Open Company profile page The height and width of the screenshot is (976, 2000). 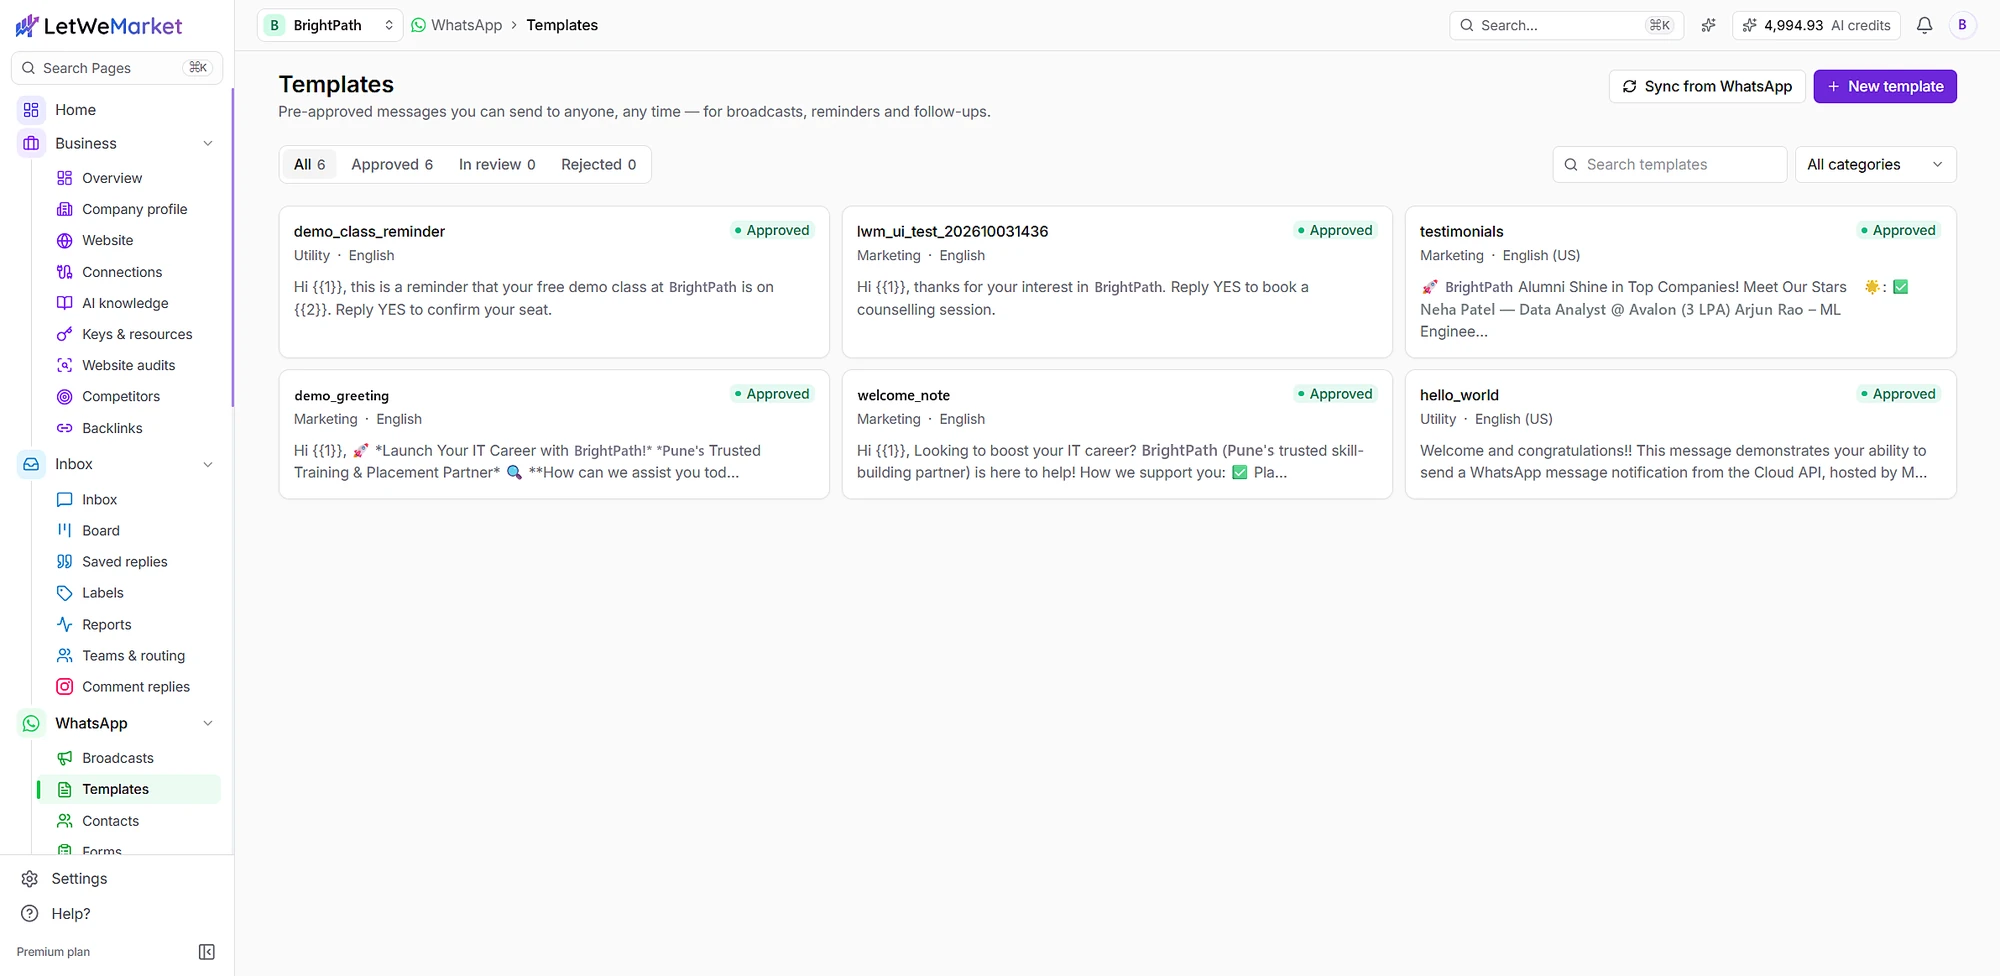[134, 209]
